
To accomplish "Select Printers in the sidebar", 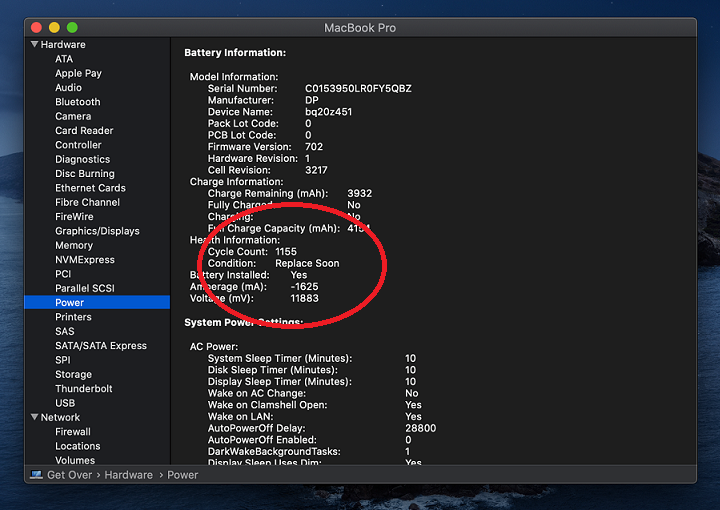I will 73,317.
